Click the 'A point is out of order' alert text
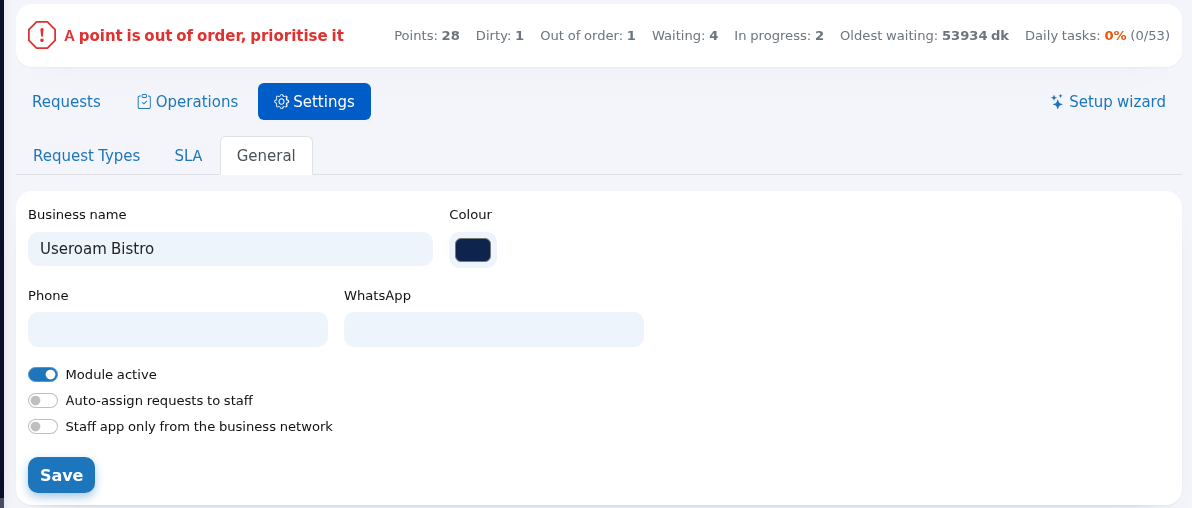The width and height of the screenshot is (1192, 508). tap(204, 36)
